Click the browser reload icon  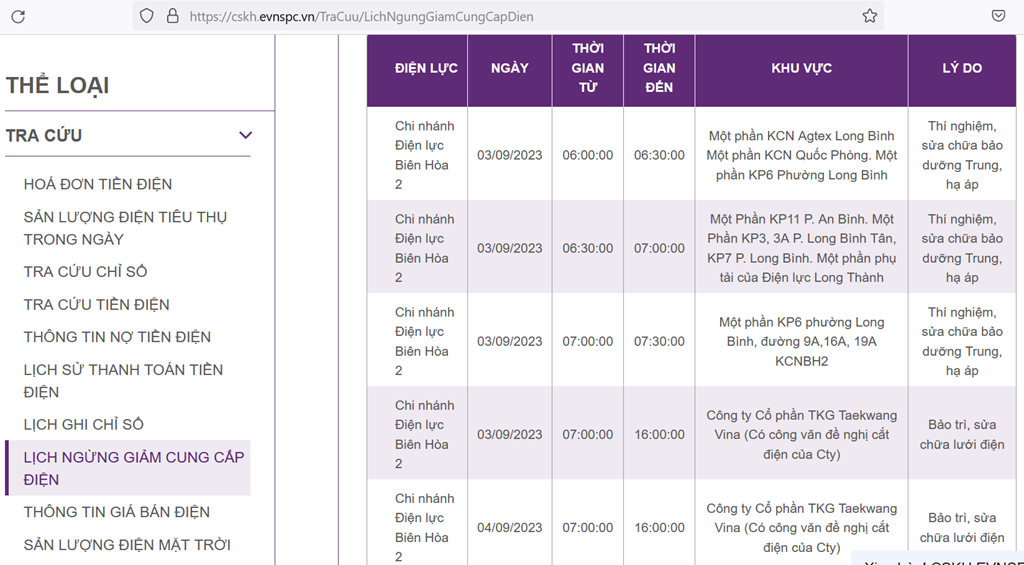pyautogui.click(x=18, y=16)
